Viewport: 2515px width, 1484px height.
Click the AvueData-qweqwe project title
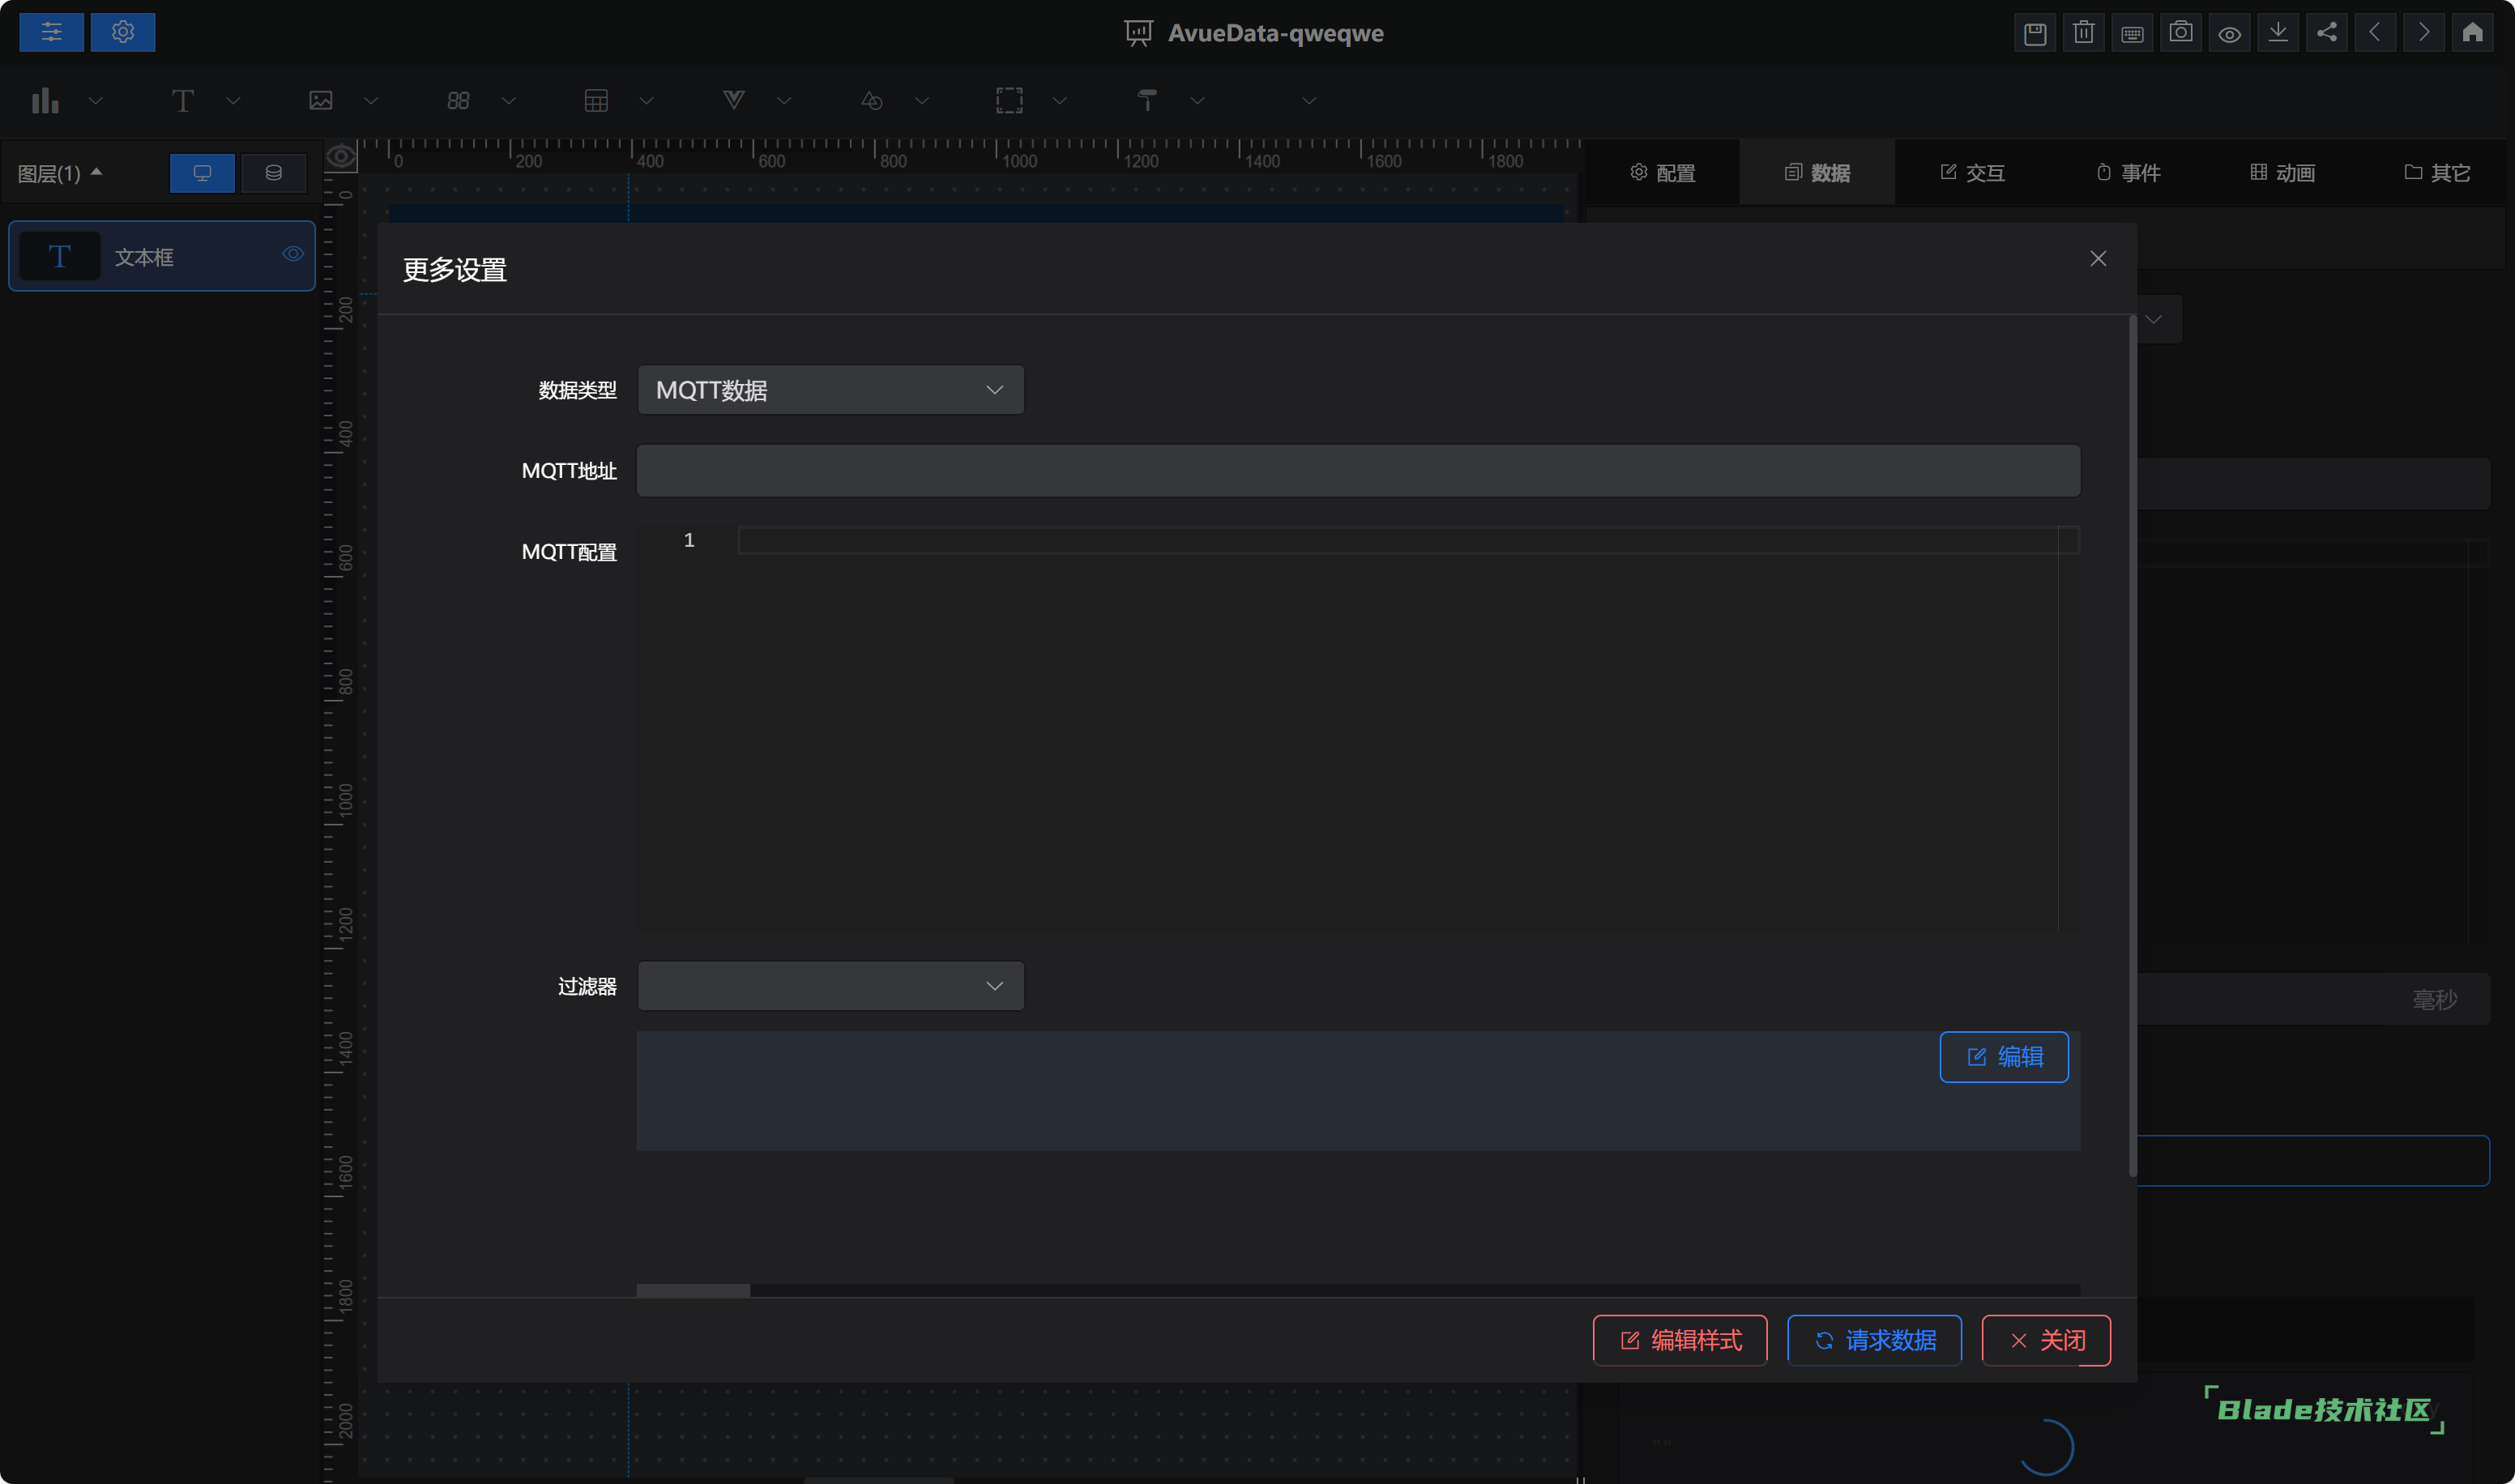1275,33
